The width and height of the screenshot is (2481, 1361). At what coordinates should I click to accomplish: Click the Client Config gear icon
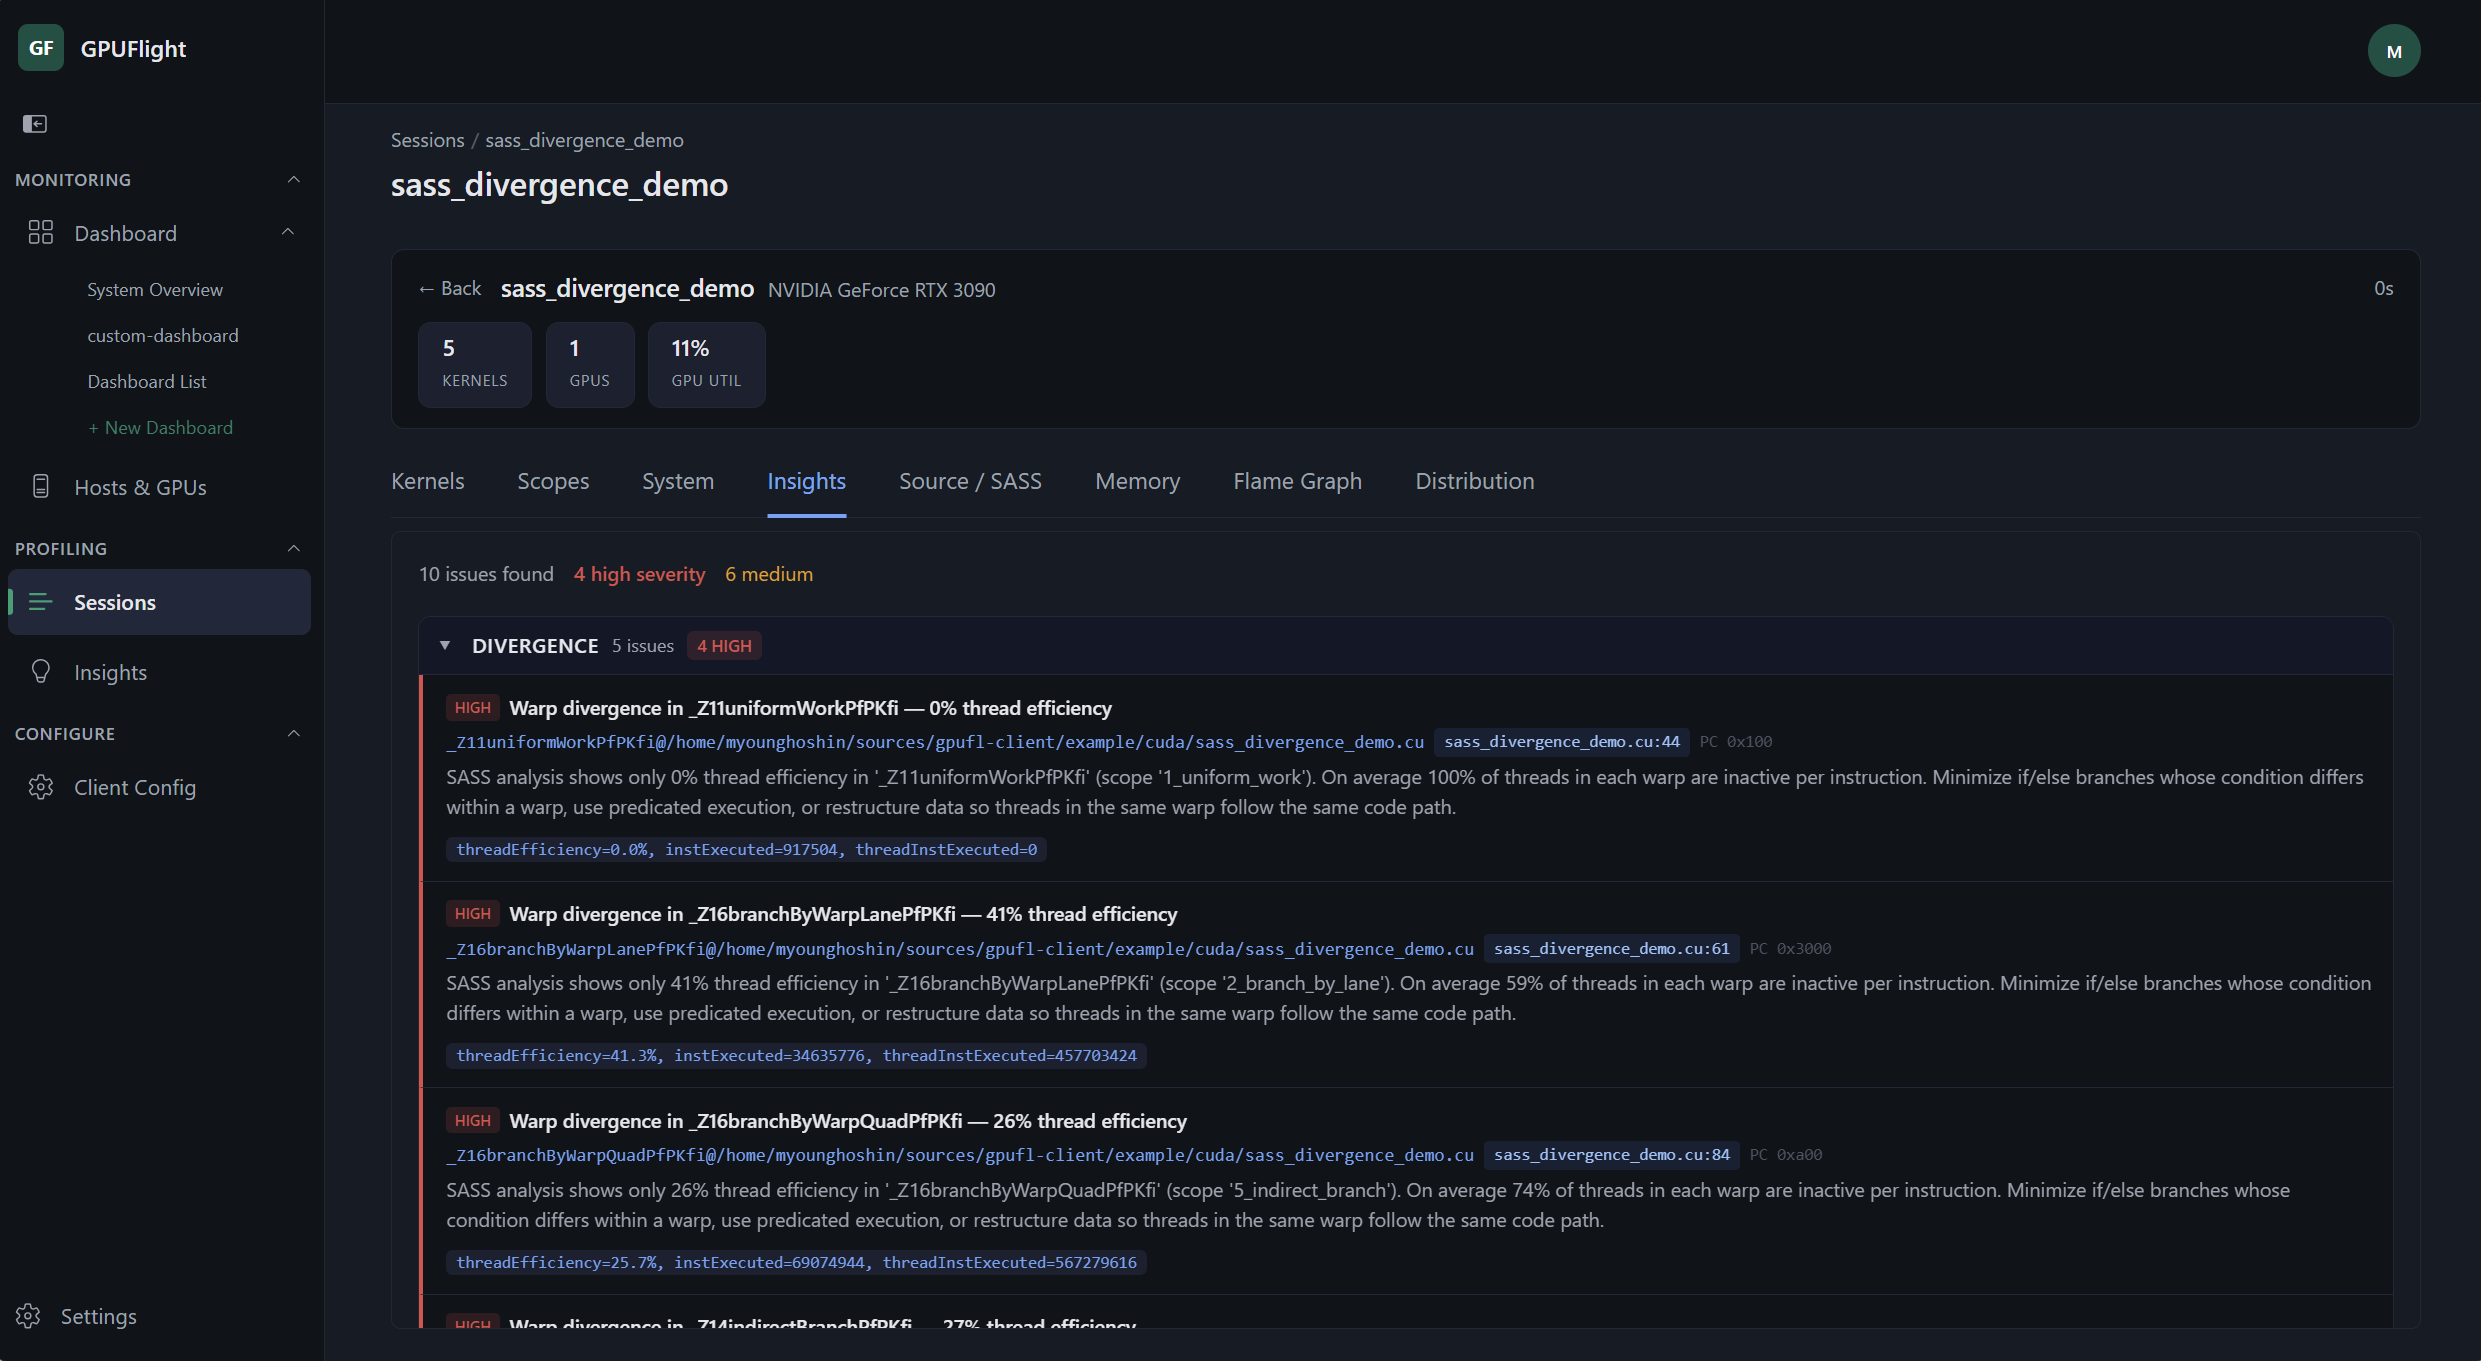[41, 787]
